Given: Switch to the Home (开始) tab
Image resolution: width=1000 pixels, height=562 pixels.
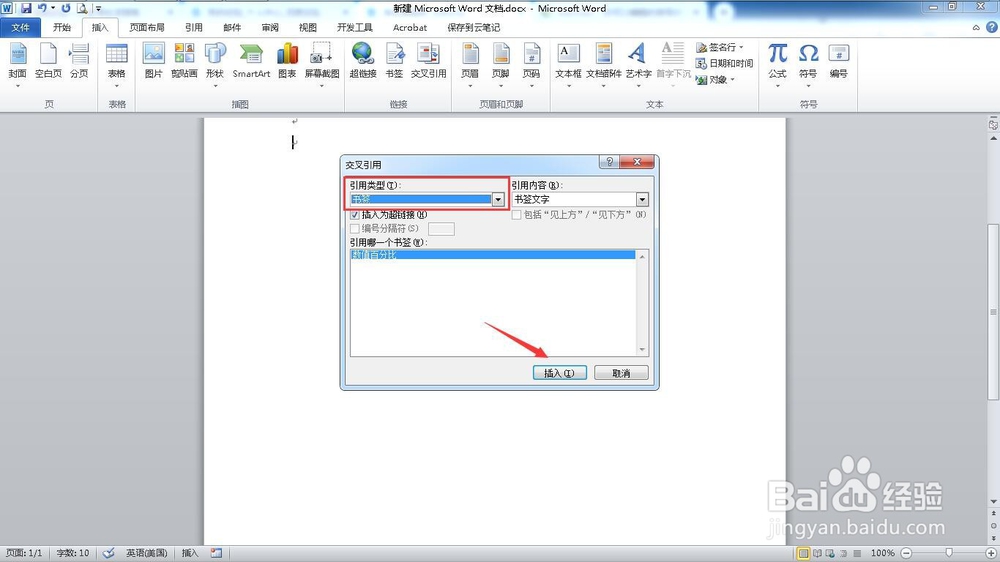Looking at the screenshot, I should pos(62,27).
